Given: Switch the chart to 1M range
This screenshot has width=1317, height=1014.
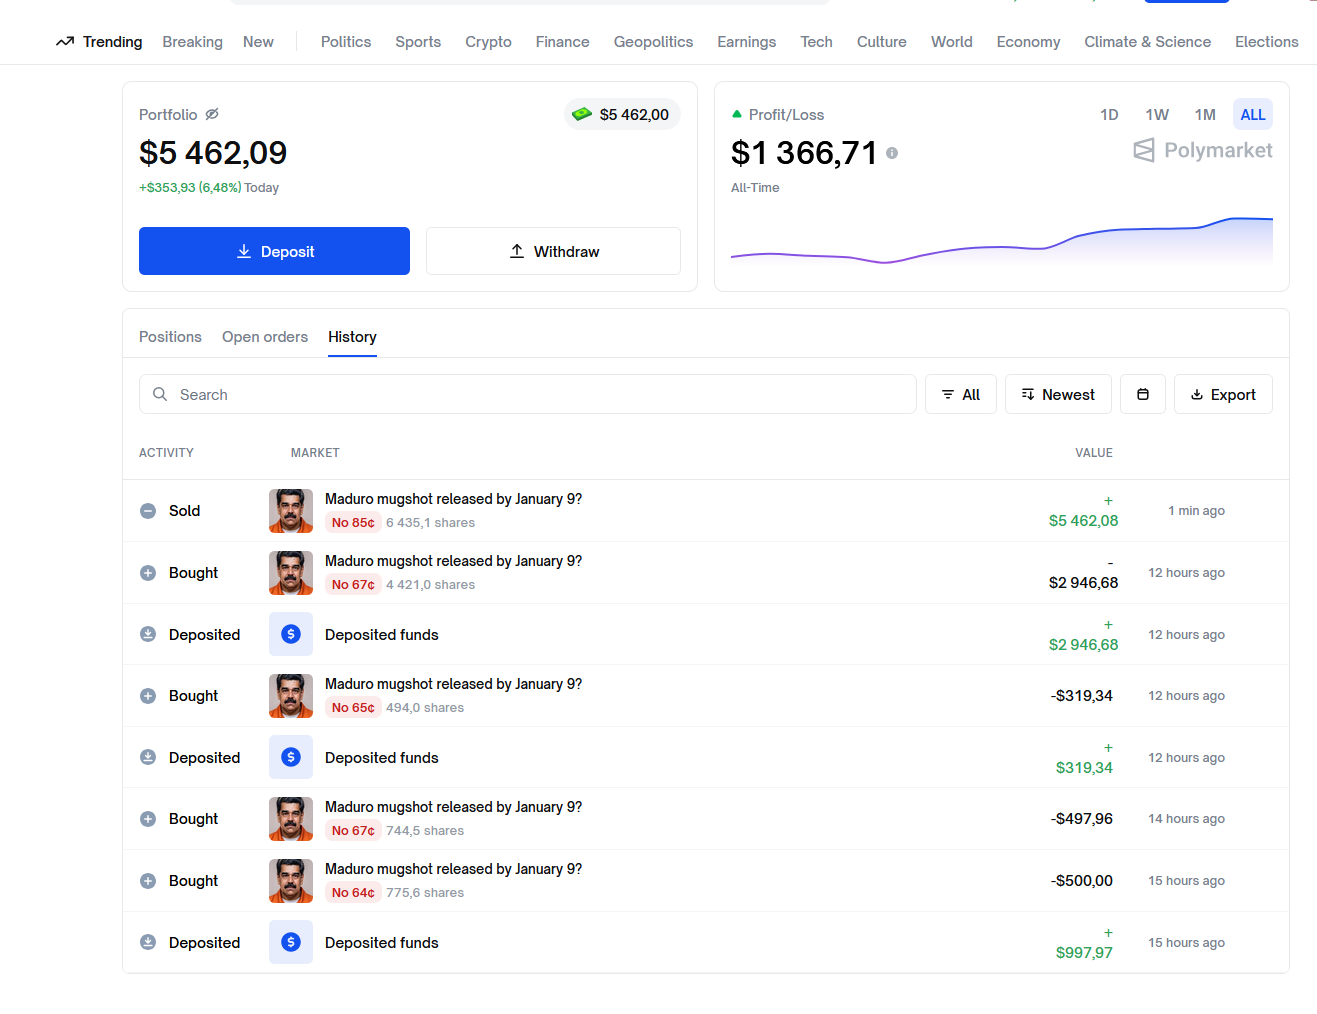Looking at the screenshot, I should pos(1204,115).
